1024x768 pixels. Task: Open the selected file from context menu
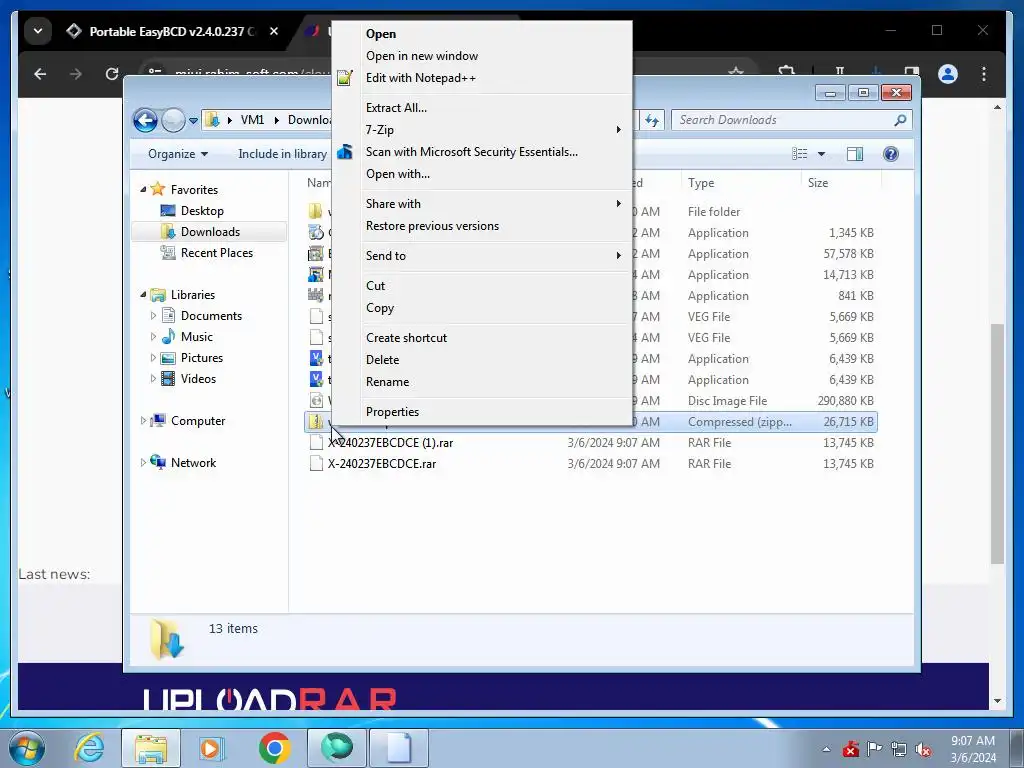click(381, 34)
